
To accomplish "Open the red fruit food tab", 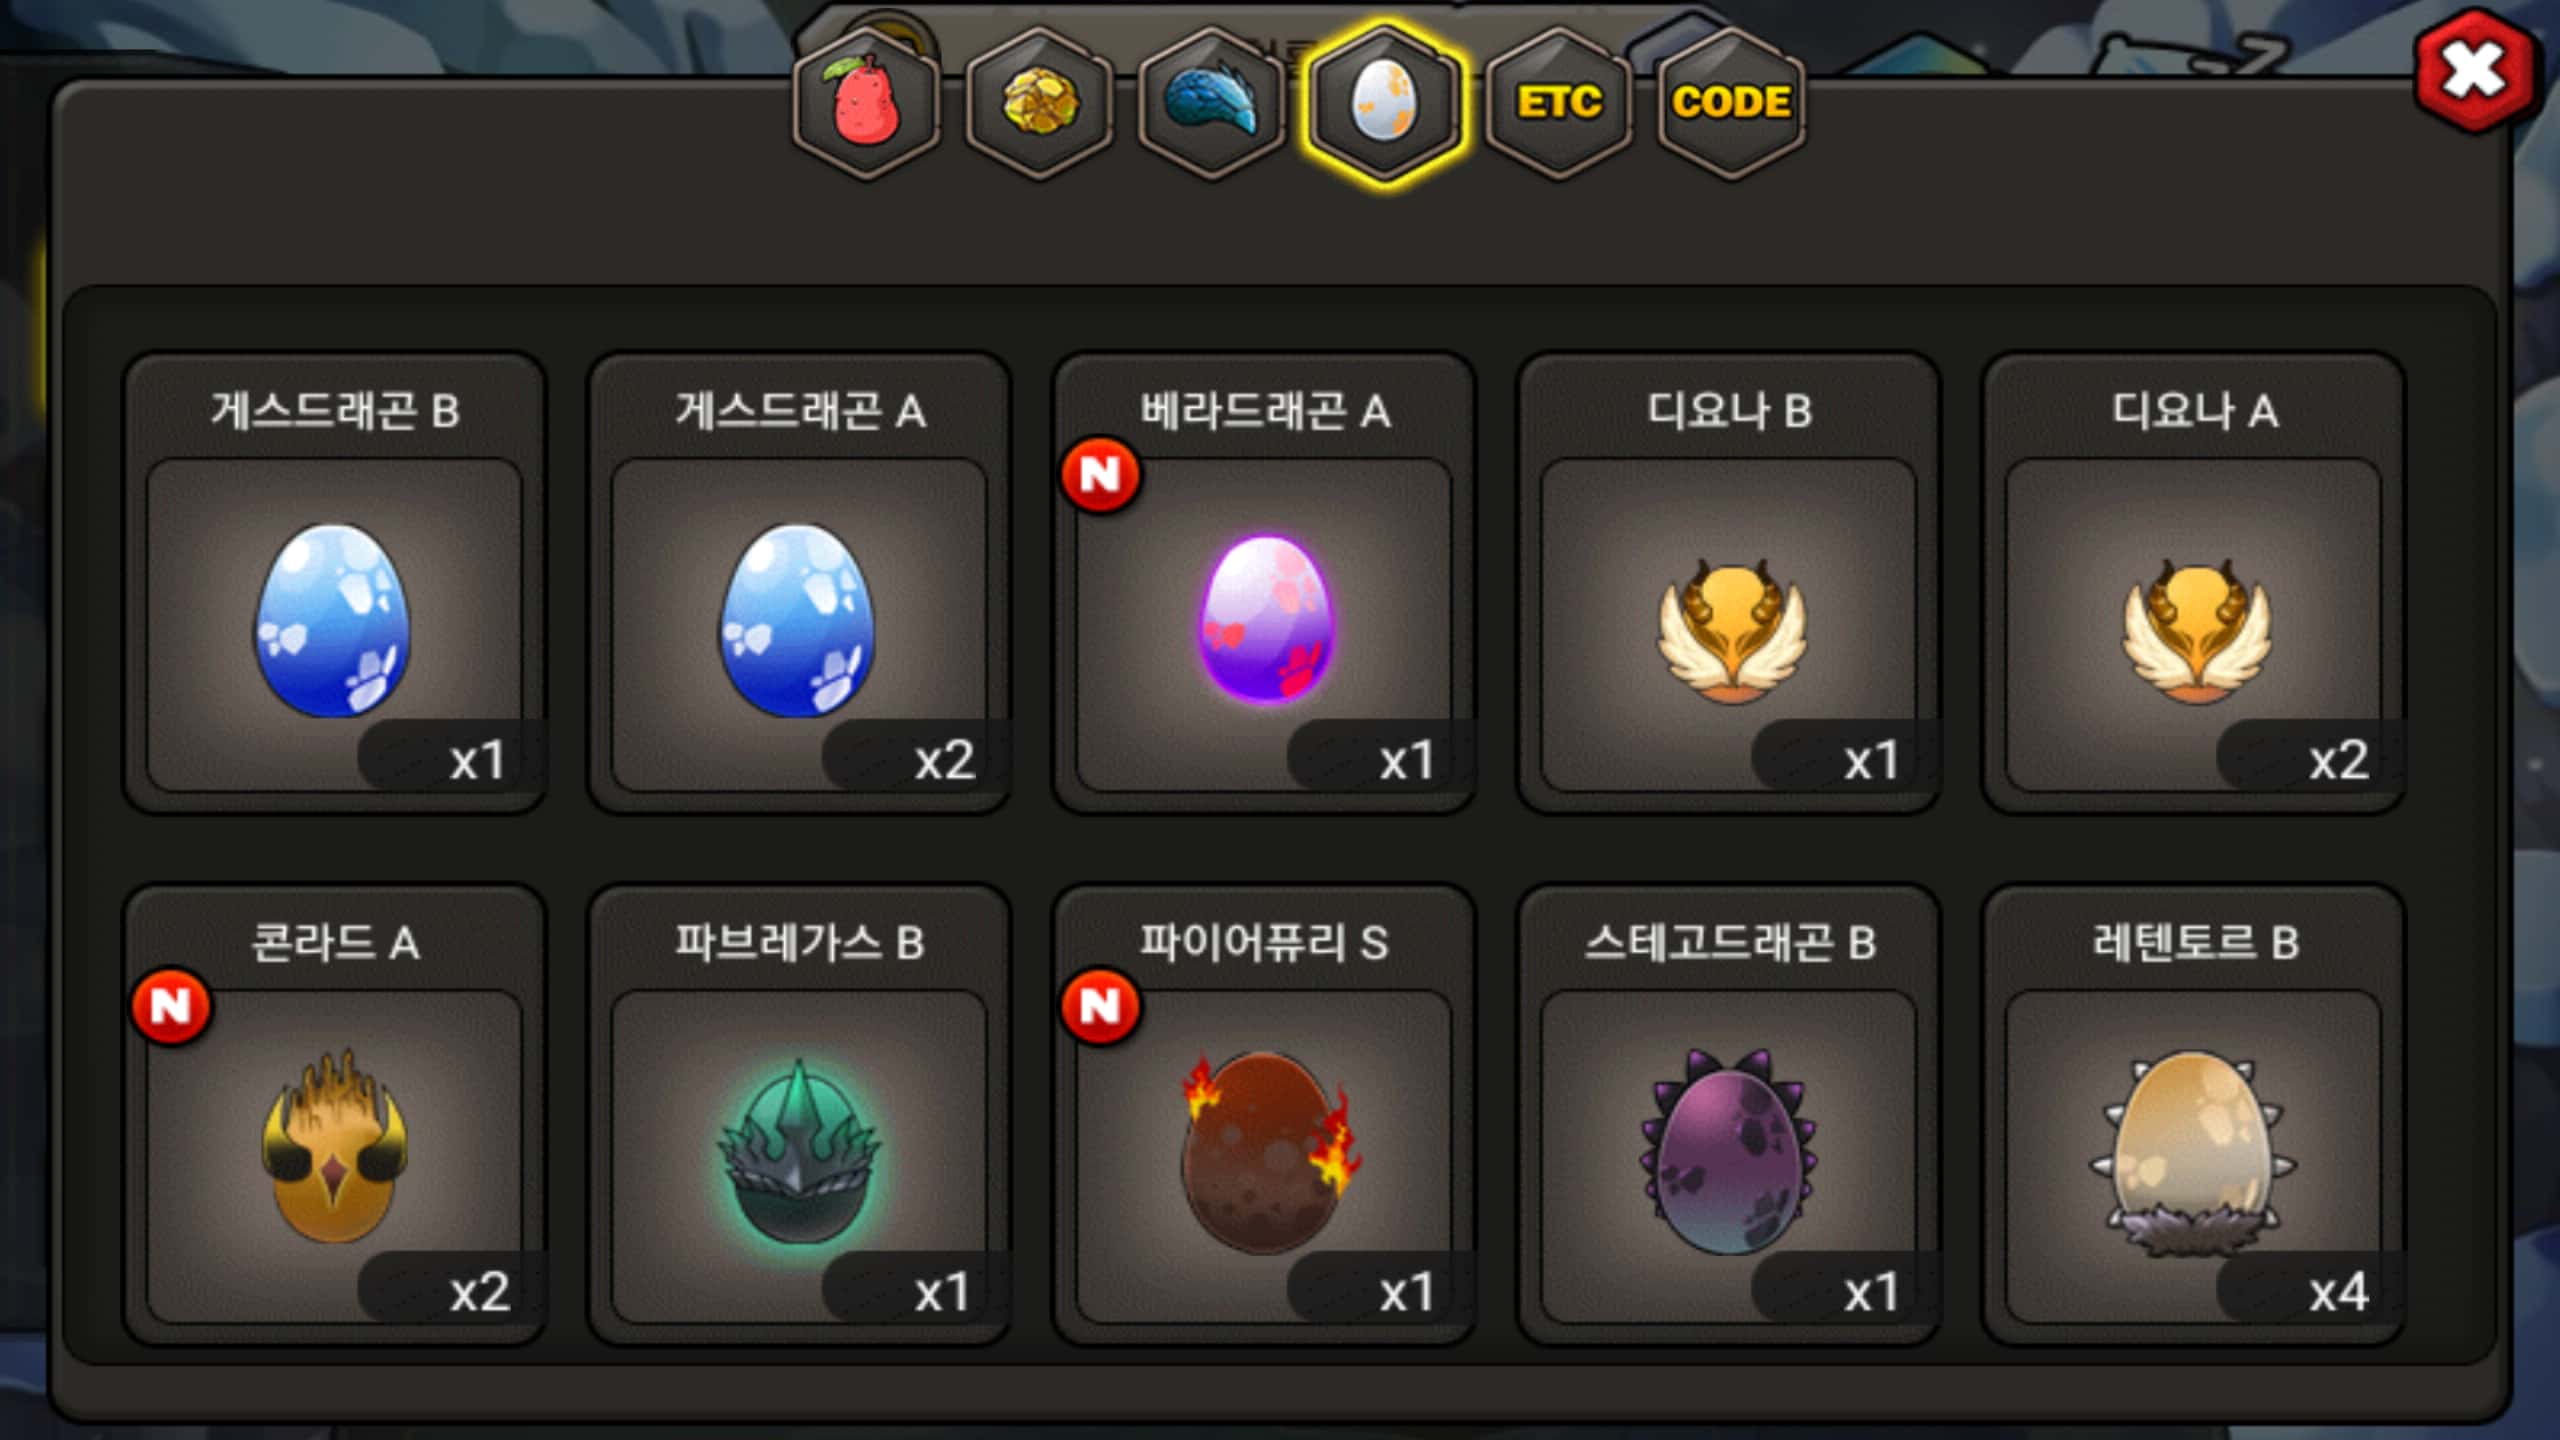I will pyautogui.click(x=866, y=103).
